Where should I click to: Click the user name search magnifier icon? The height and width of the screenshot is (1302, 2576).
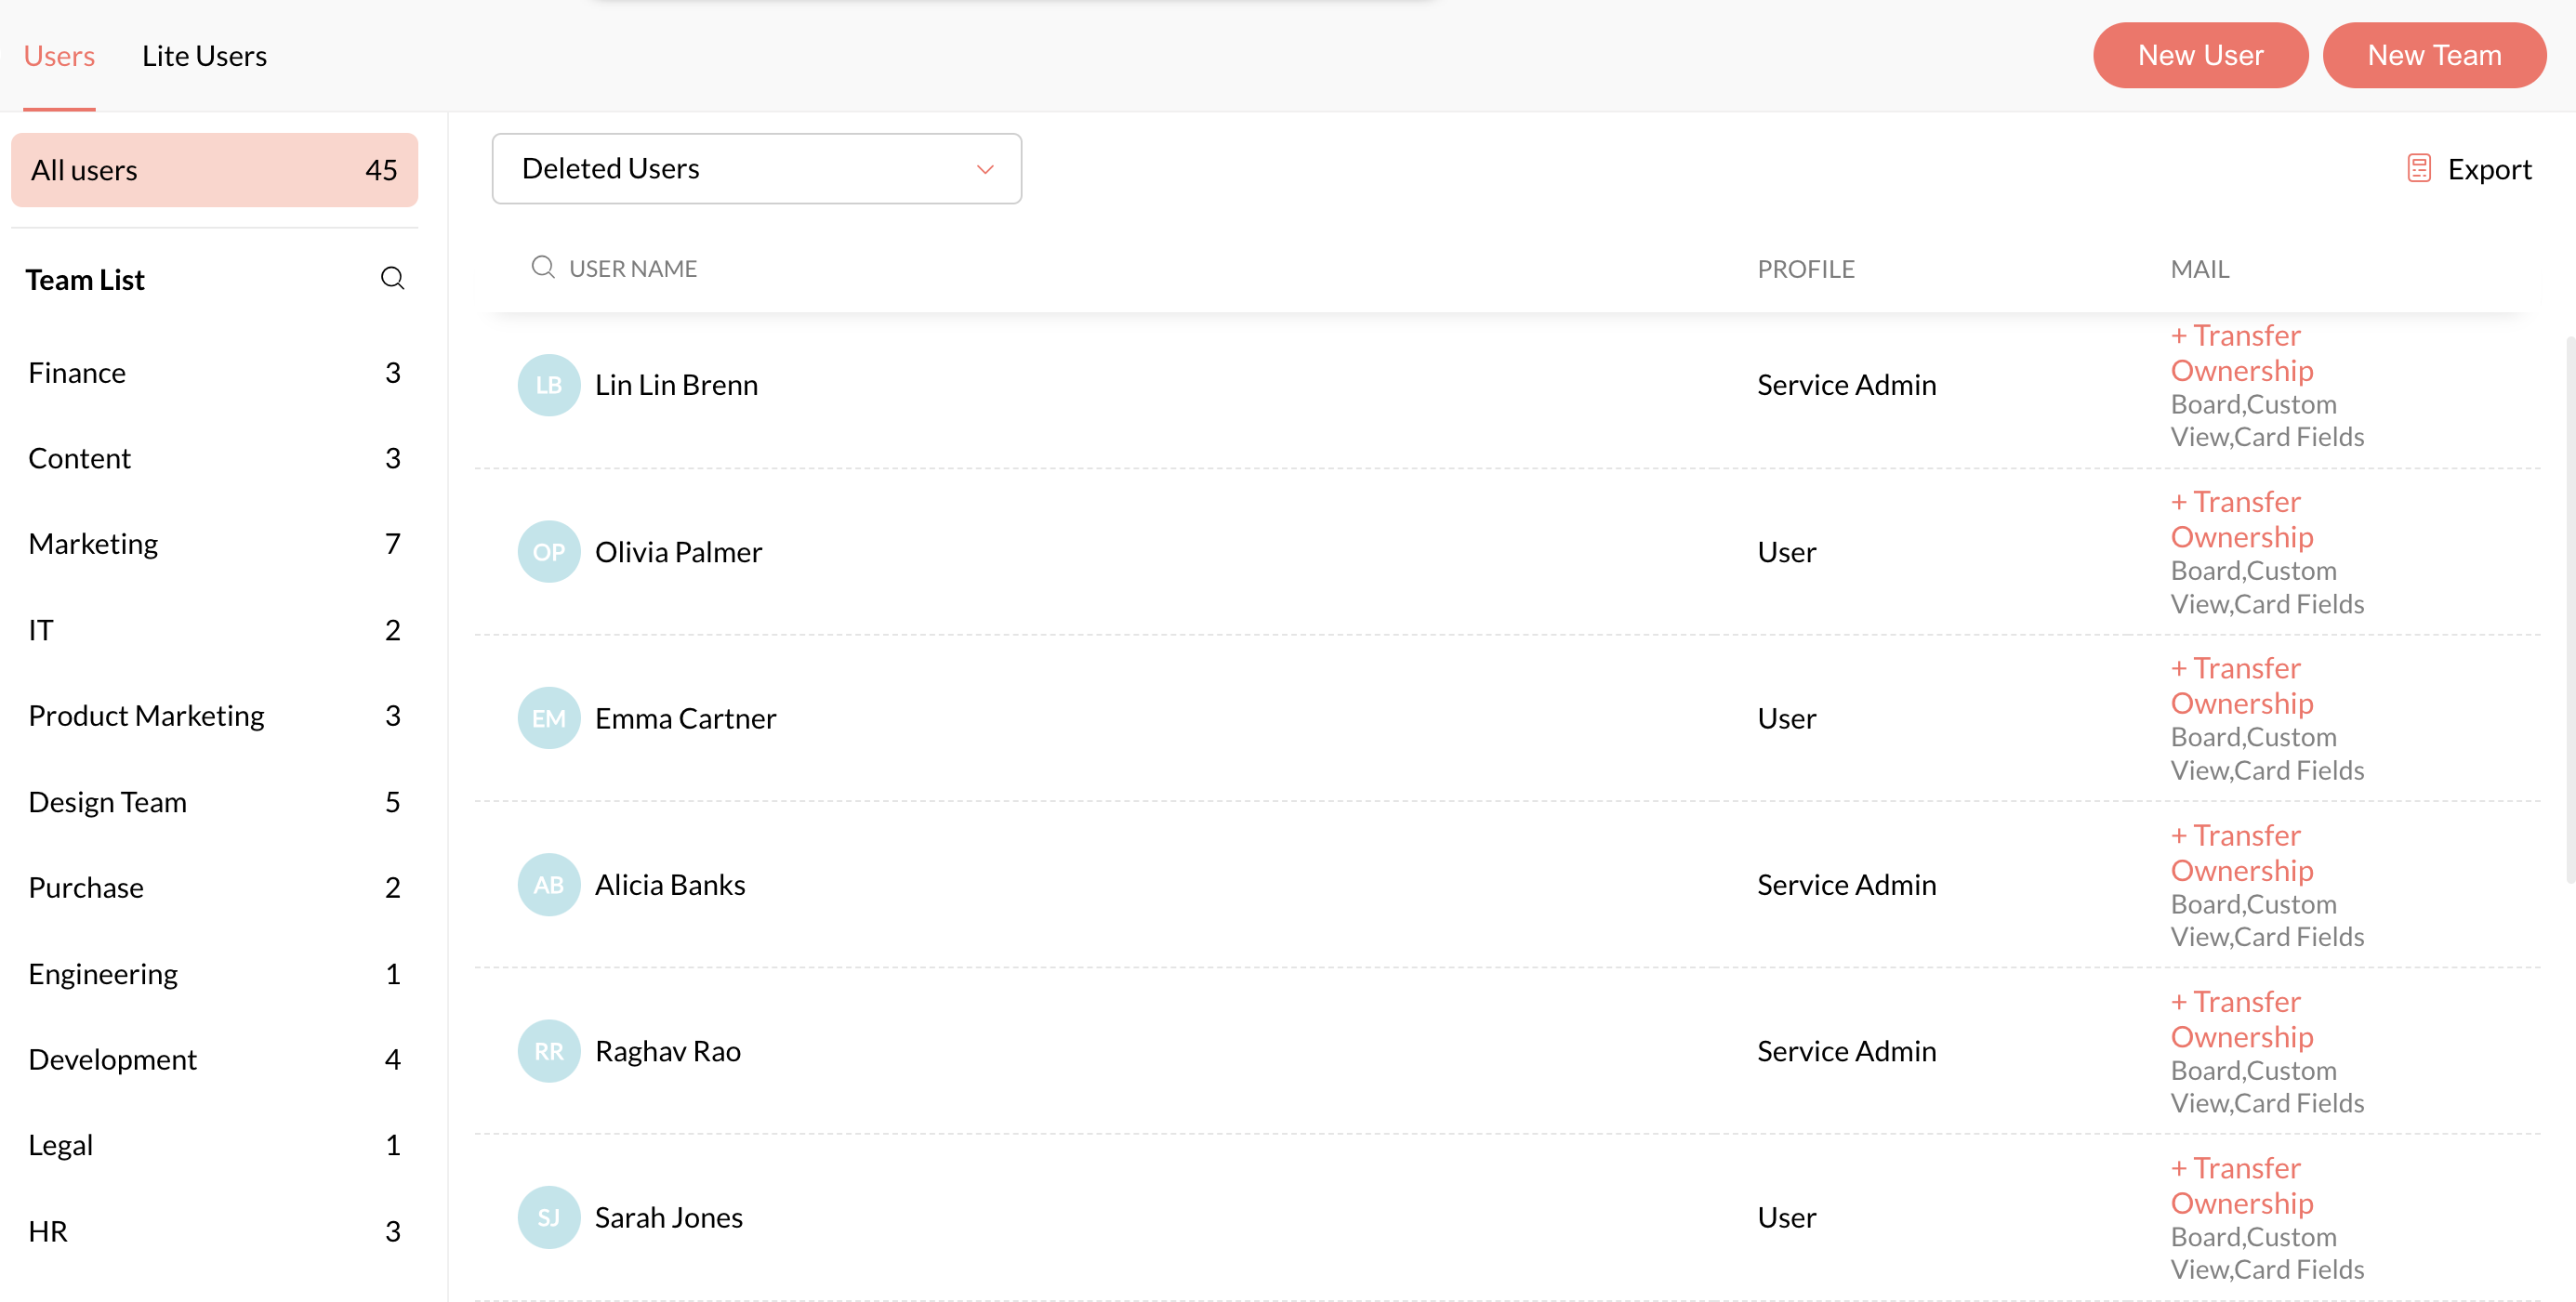(542, 267)
